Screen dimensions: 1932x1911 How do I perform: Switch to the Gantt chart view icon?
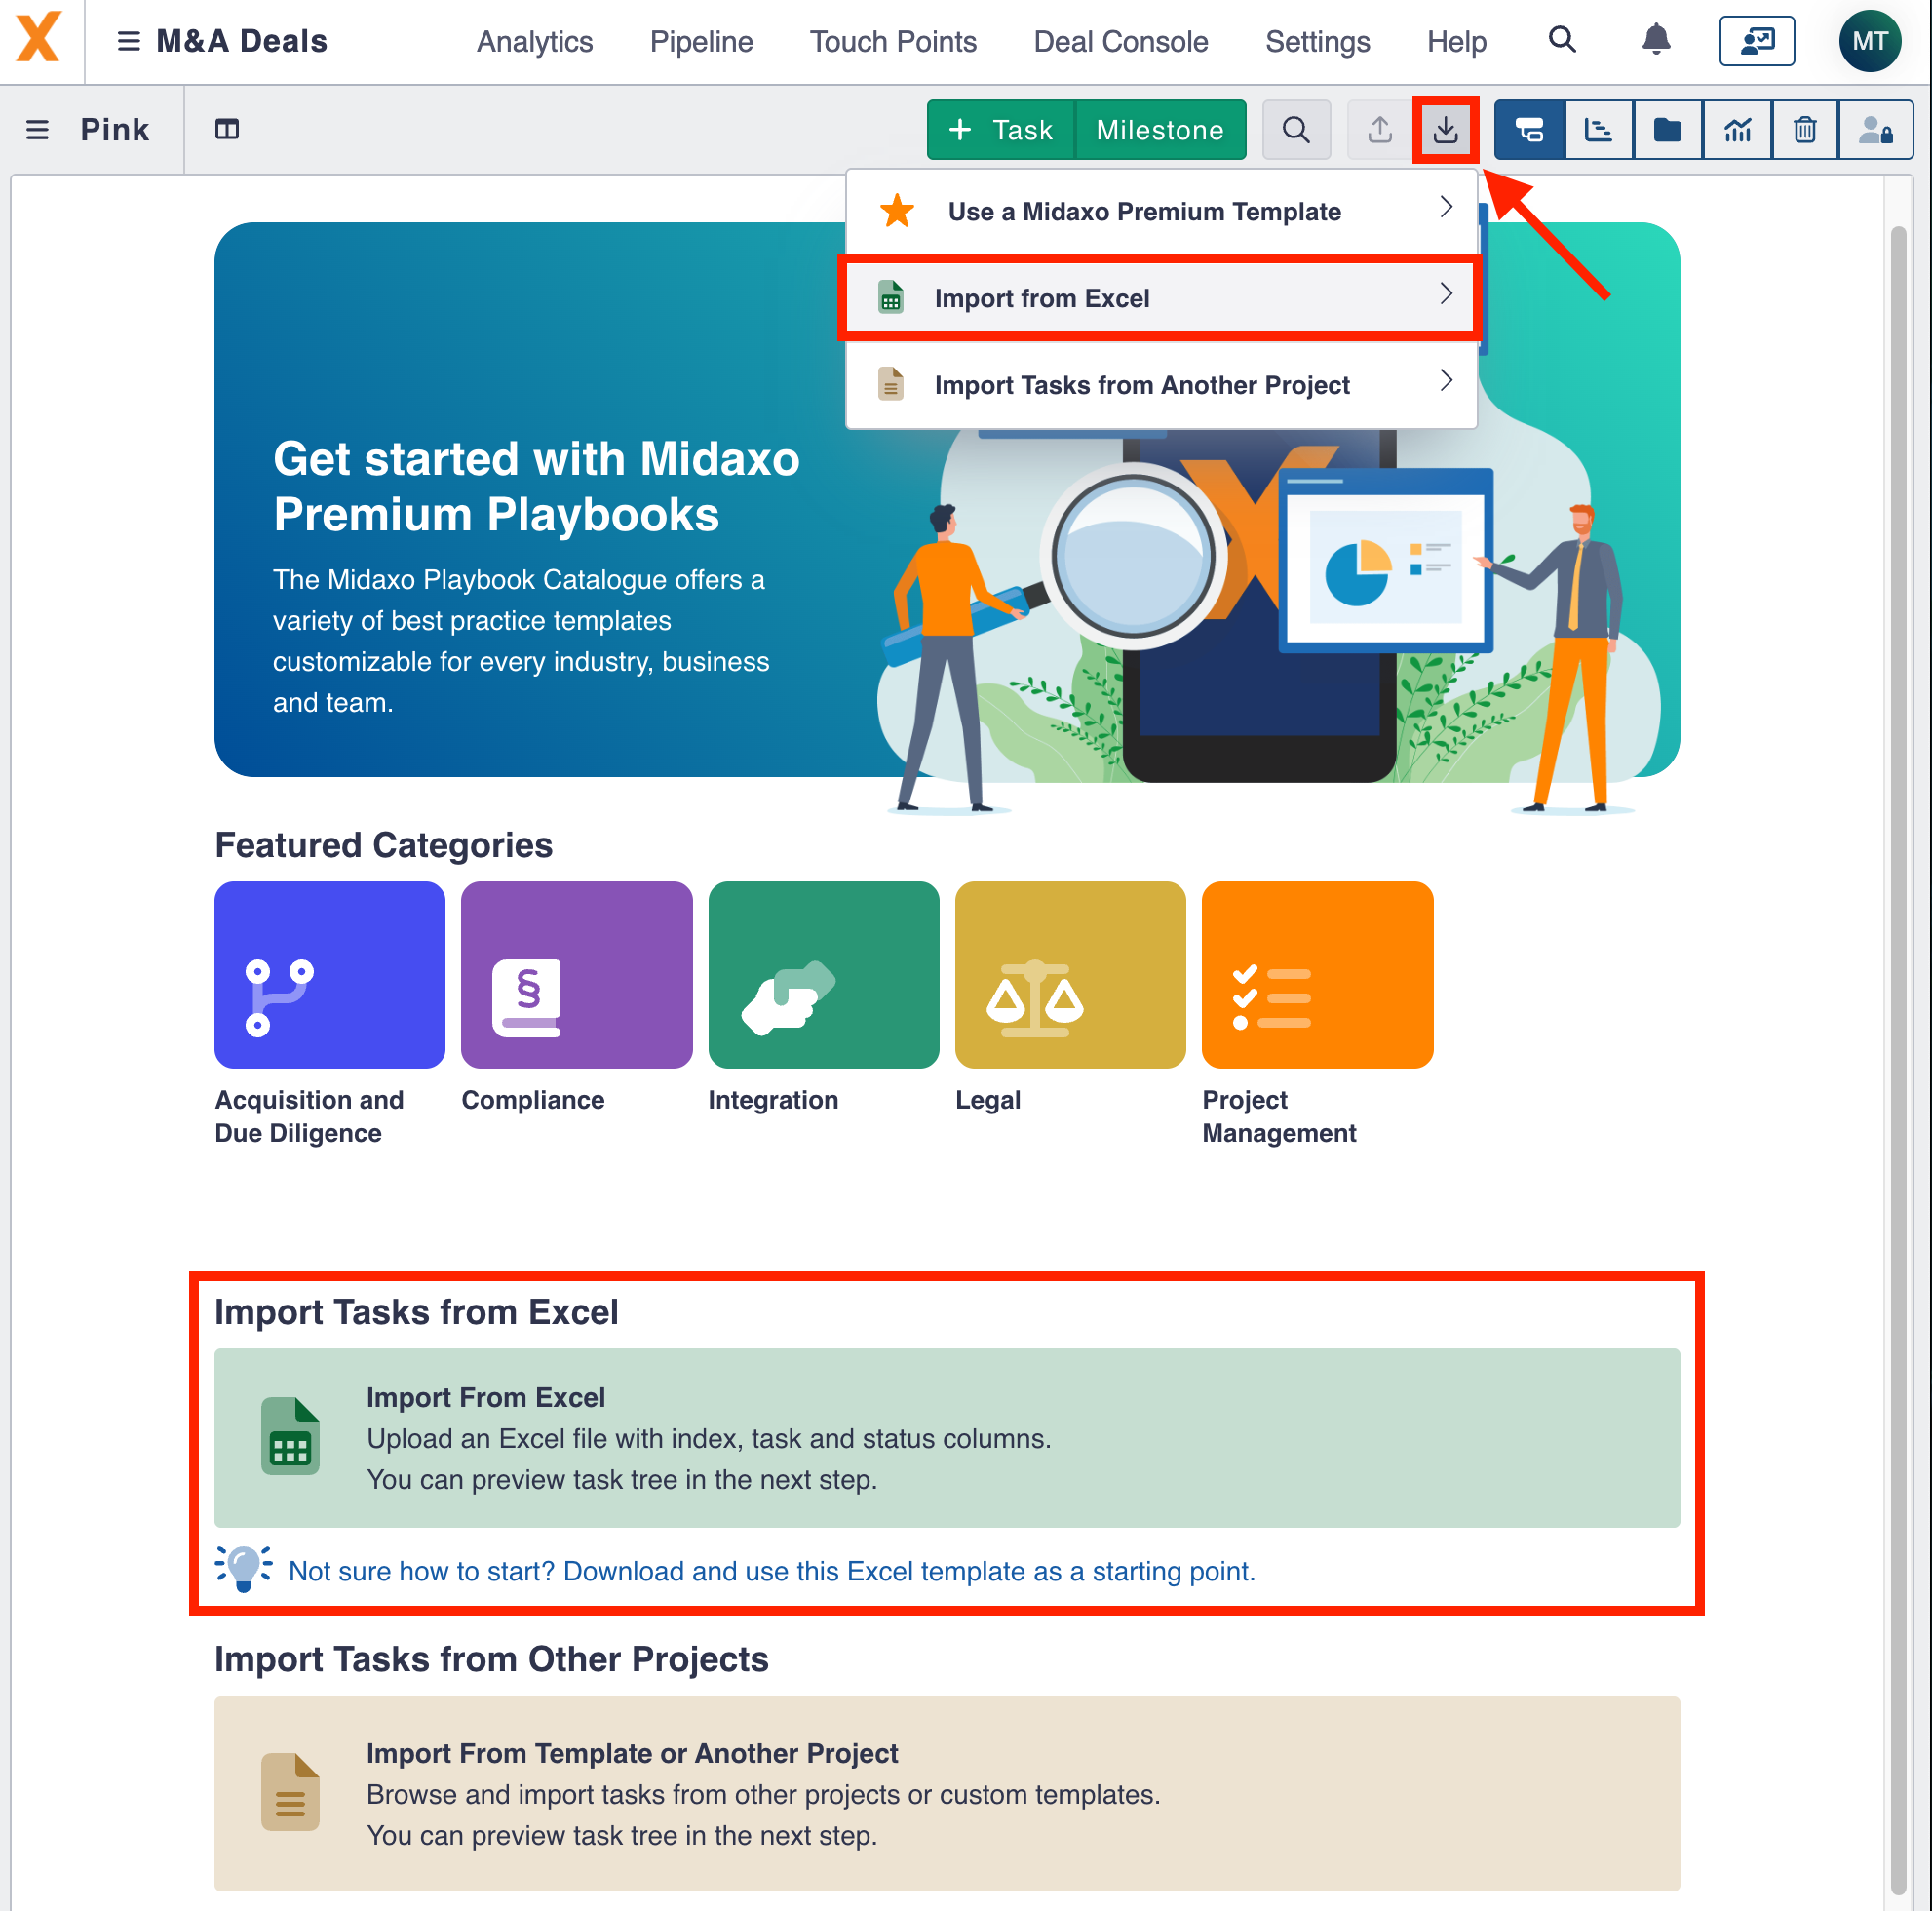point(1598,129)
